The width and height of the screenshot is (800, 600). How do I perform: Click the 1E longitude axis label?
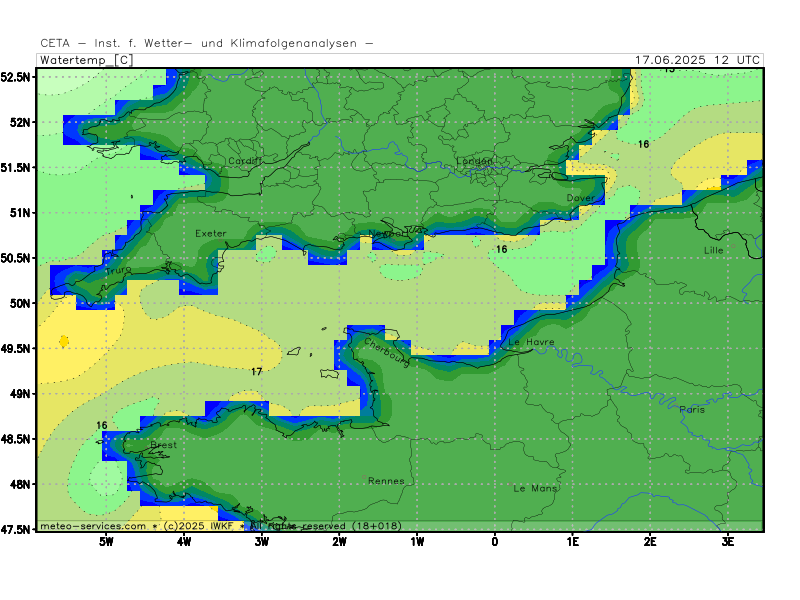coord(572,542)
